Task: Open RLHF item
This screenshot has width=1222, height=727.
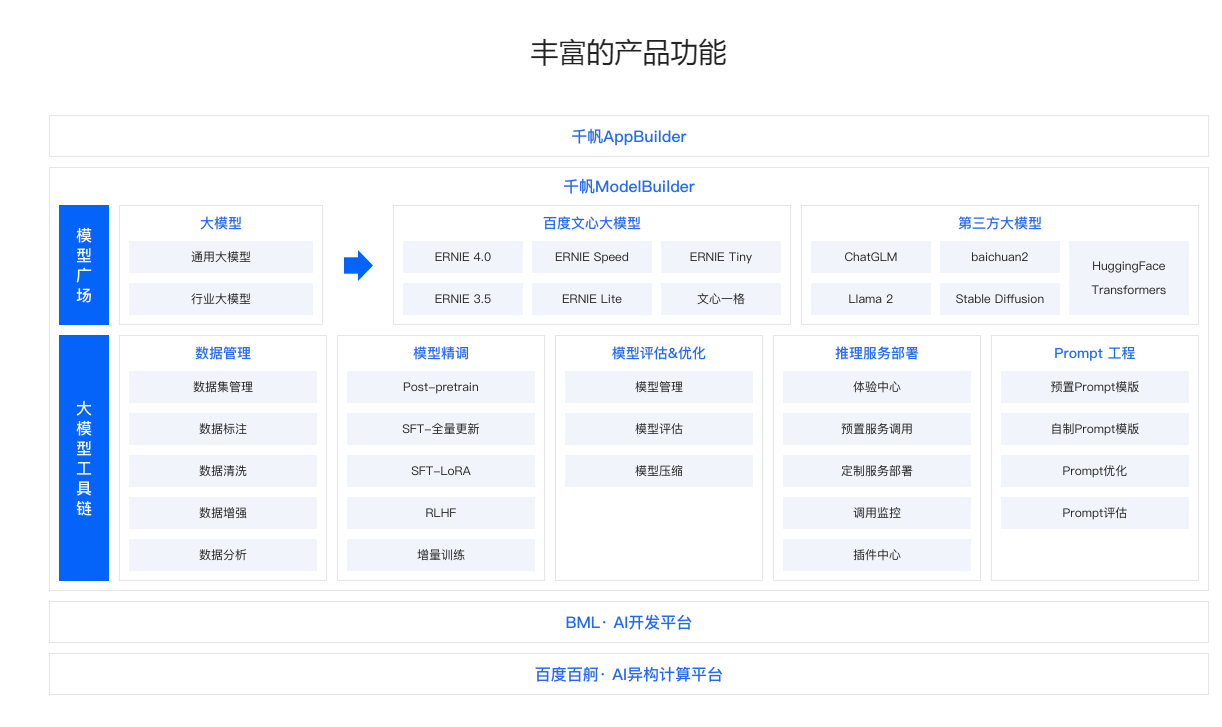Action: point(441,513)
